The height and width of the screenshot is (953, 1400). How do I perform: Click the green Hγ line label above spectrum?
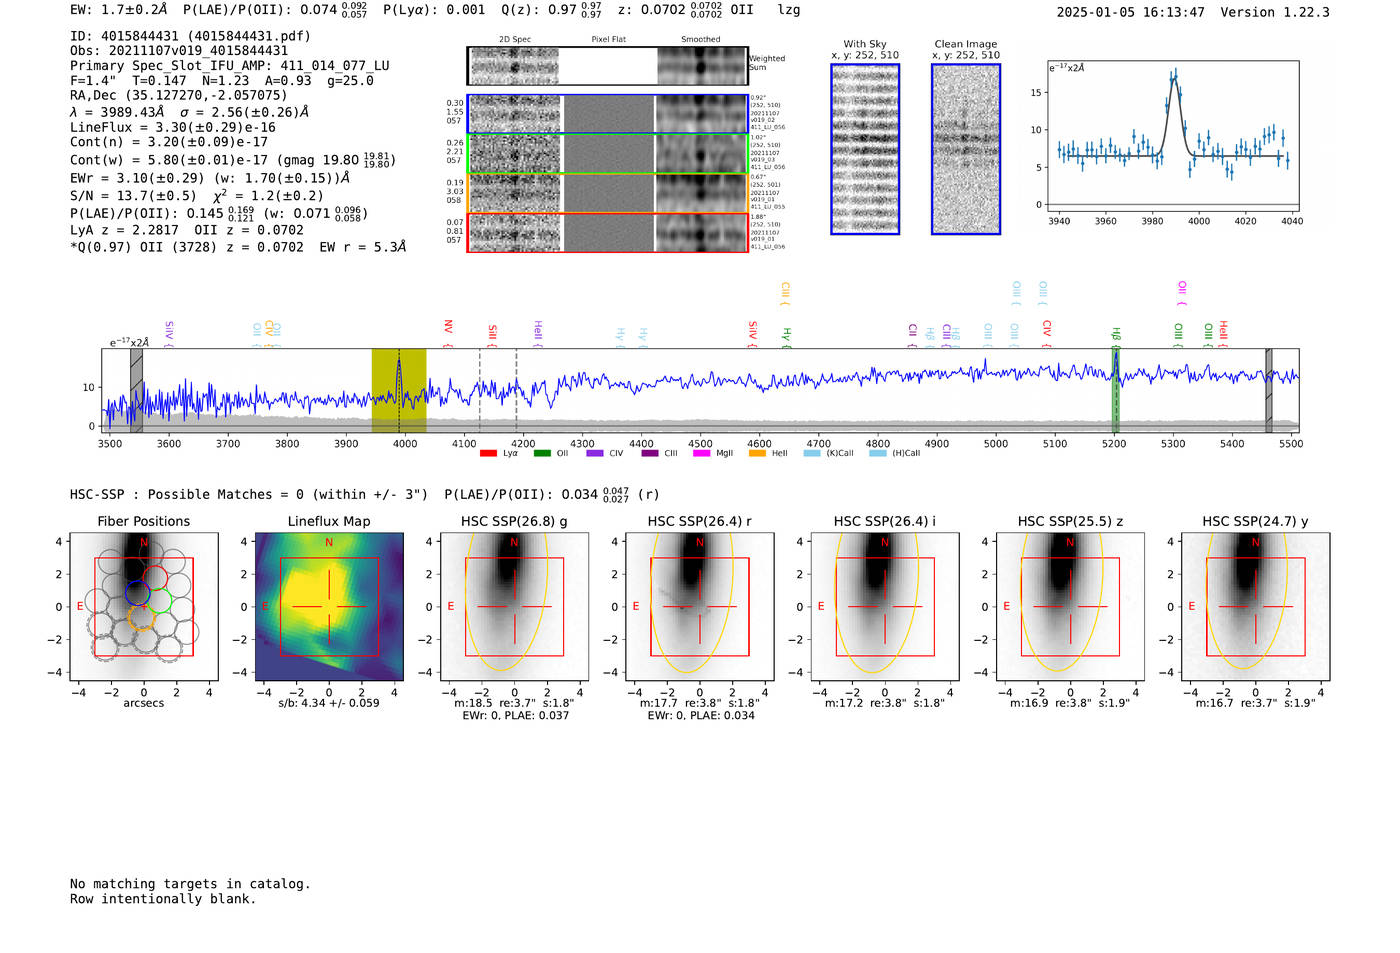pos(787,335)
